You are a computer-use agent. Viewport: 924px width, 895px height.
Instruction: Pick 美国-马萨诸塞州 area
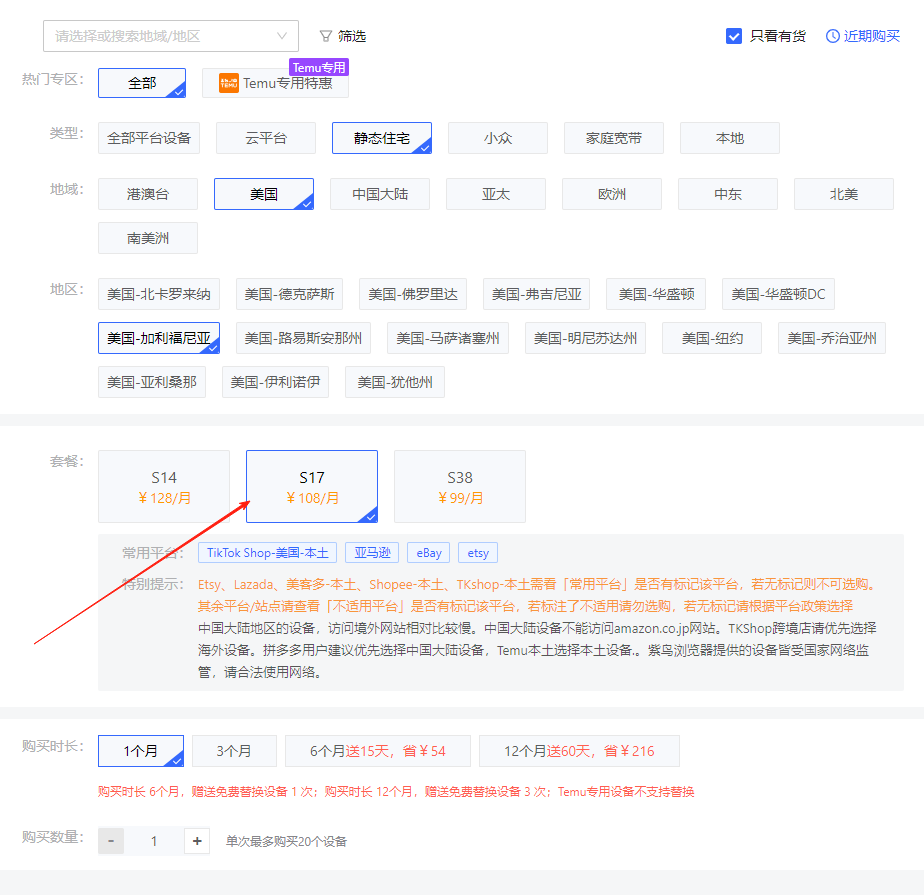point(448,338)
